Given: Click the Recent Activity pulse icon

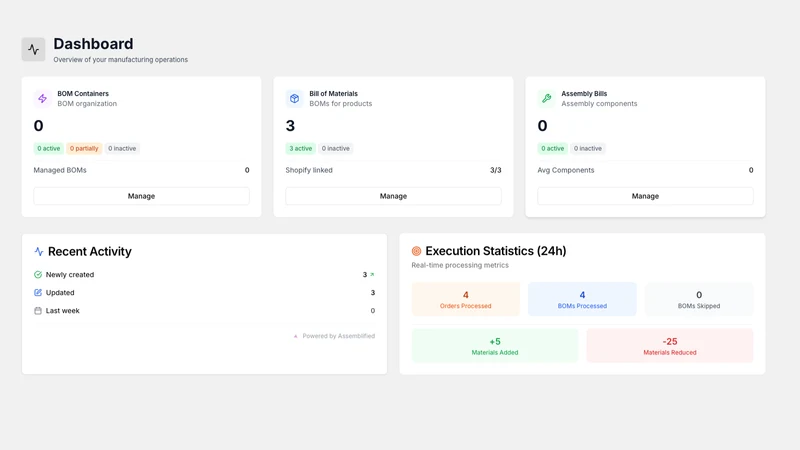Looking at the screenshot, I should coord(39,252).
